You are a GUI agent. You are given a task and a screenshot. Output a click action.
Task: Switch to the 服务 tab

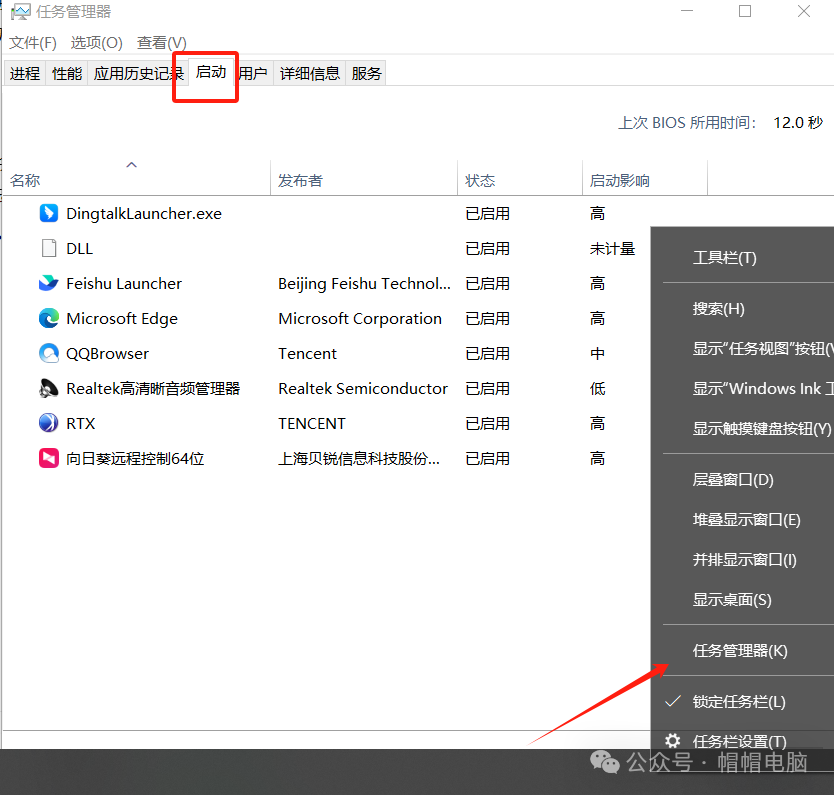(366, 73)
